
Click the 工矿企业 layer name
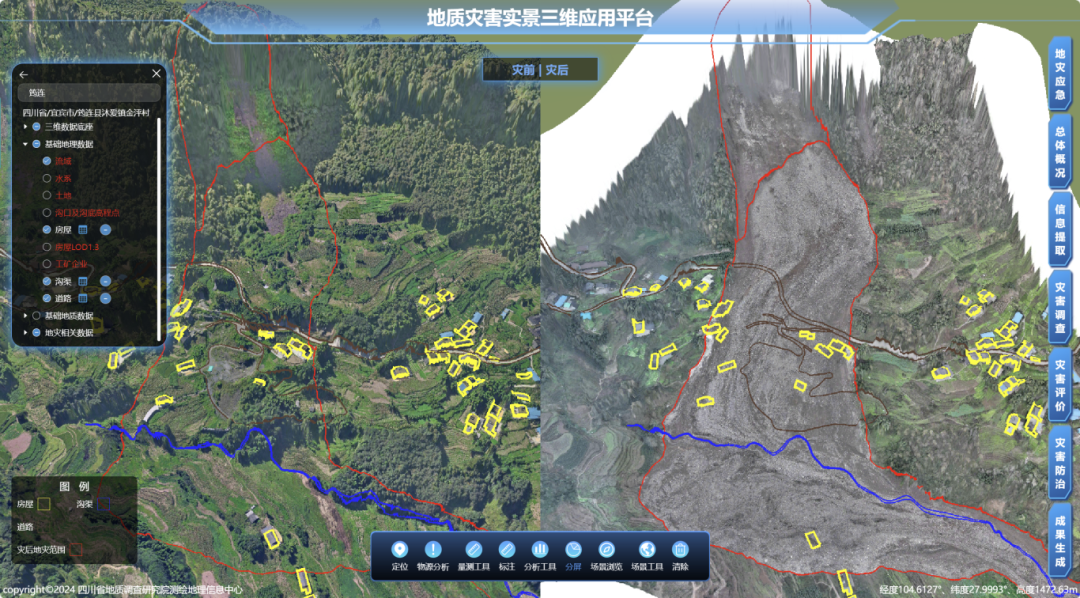click(71, 264)
